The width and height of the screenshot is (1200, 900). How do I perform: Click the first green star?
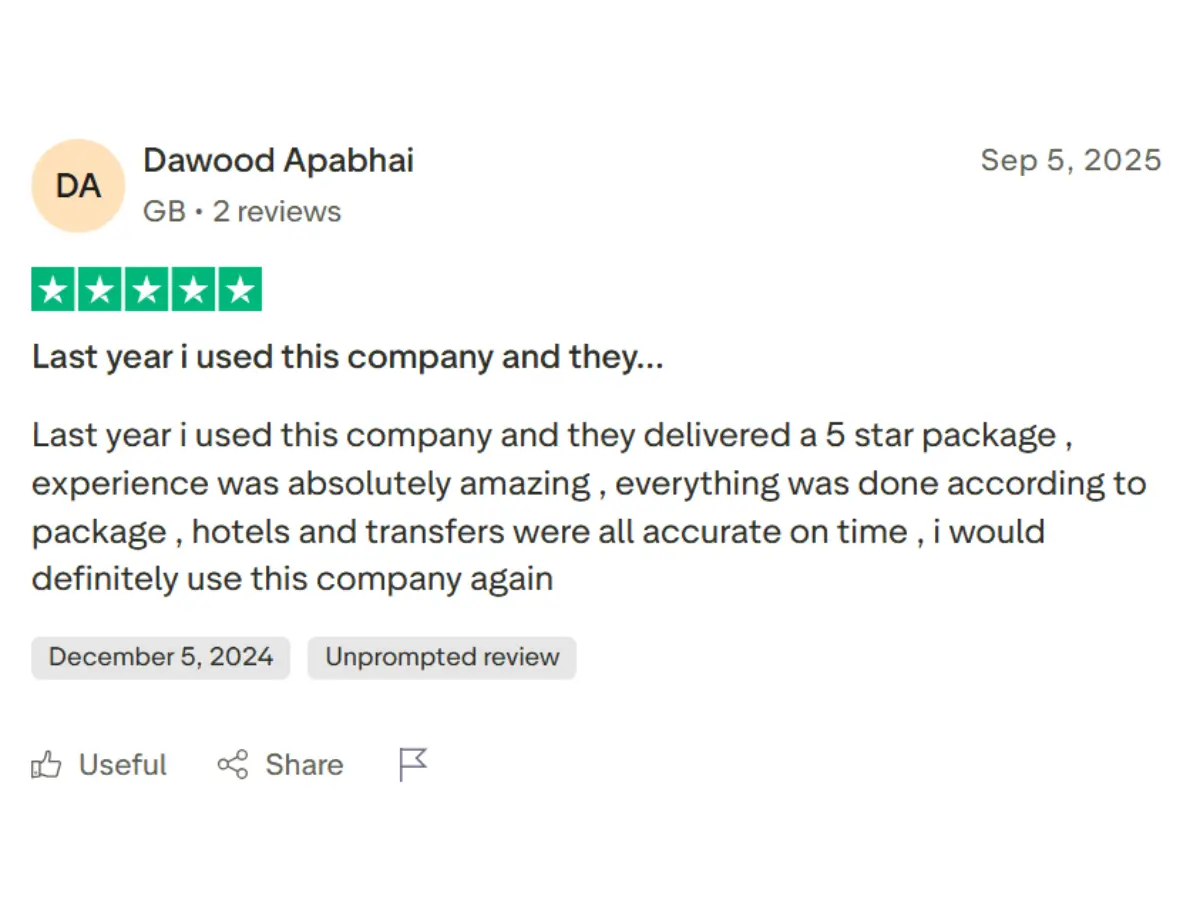53,290
